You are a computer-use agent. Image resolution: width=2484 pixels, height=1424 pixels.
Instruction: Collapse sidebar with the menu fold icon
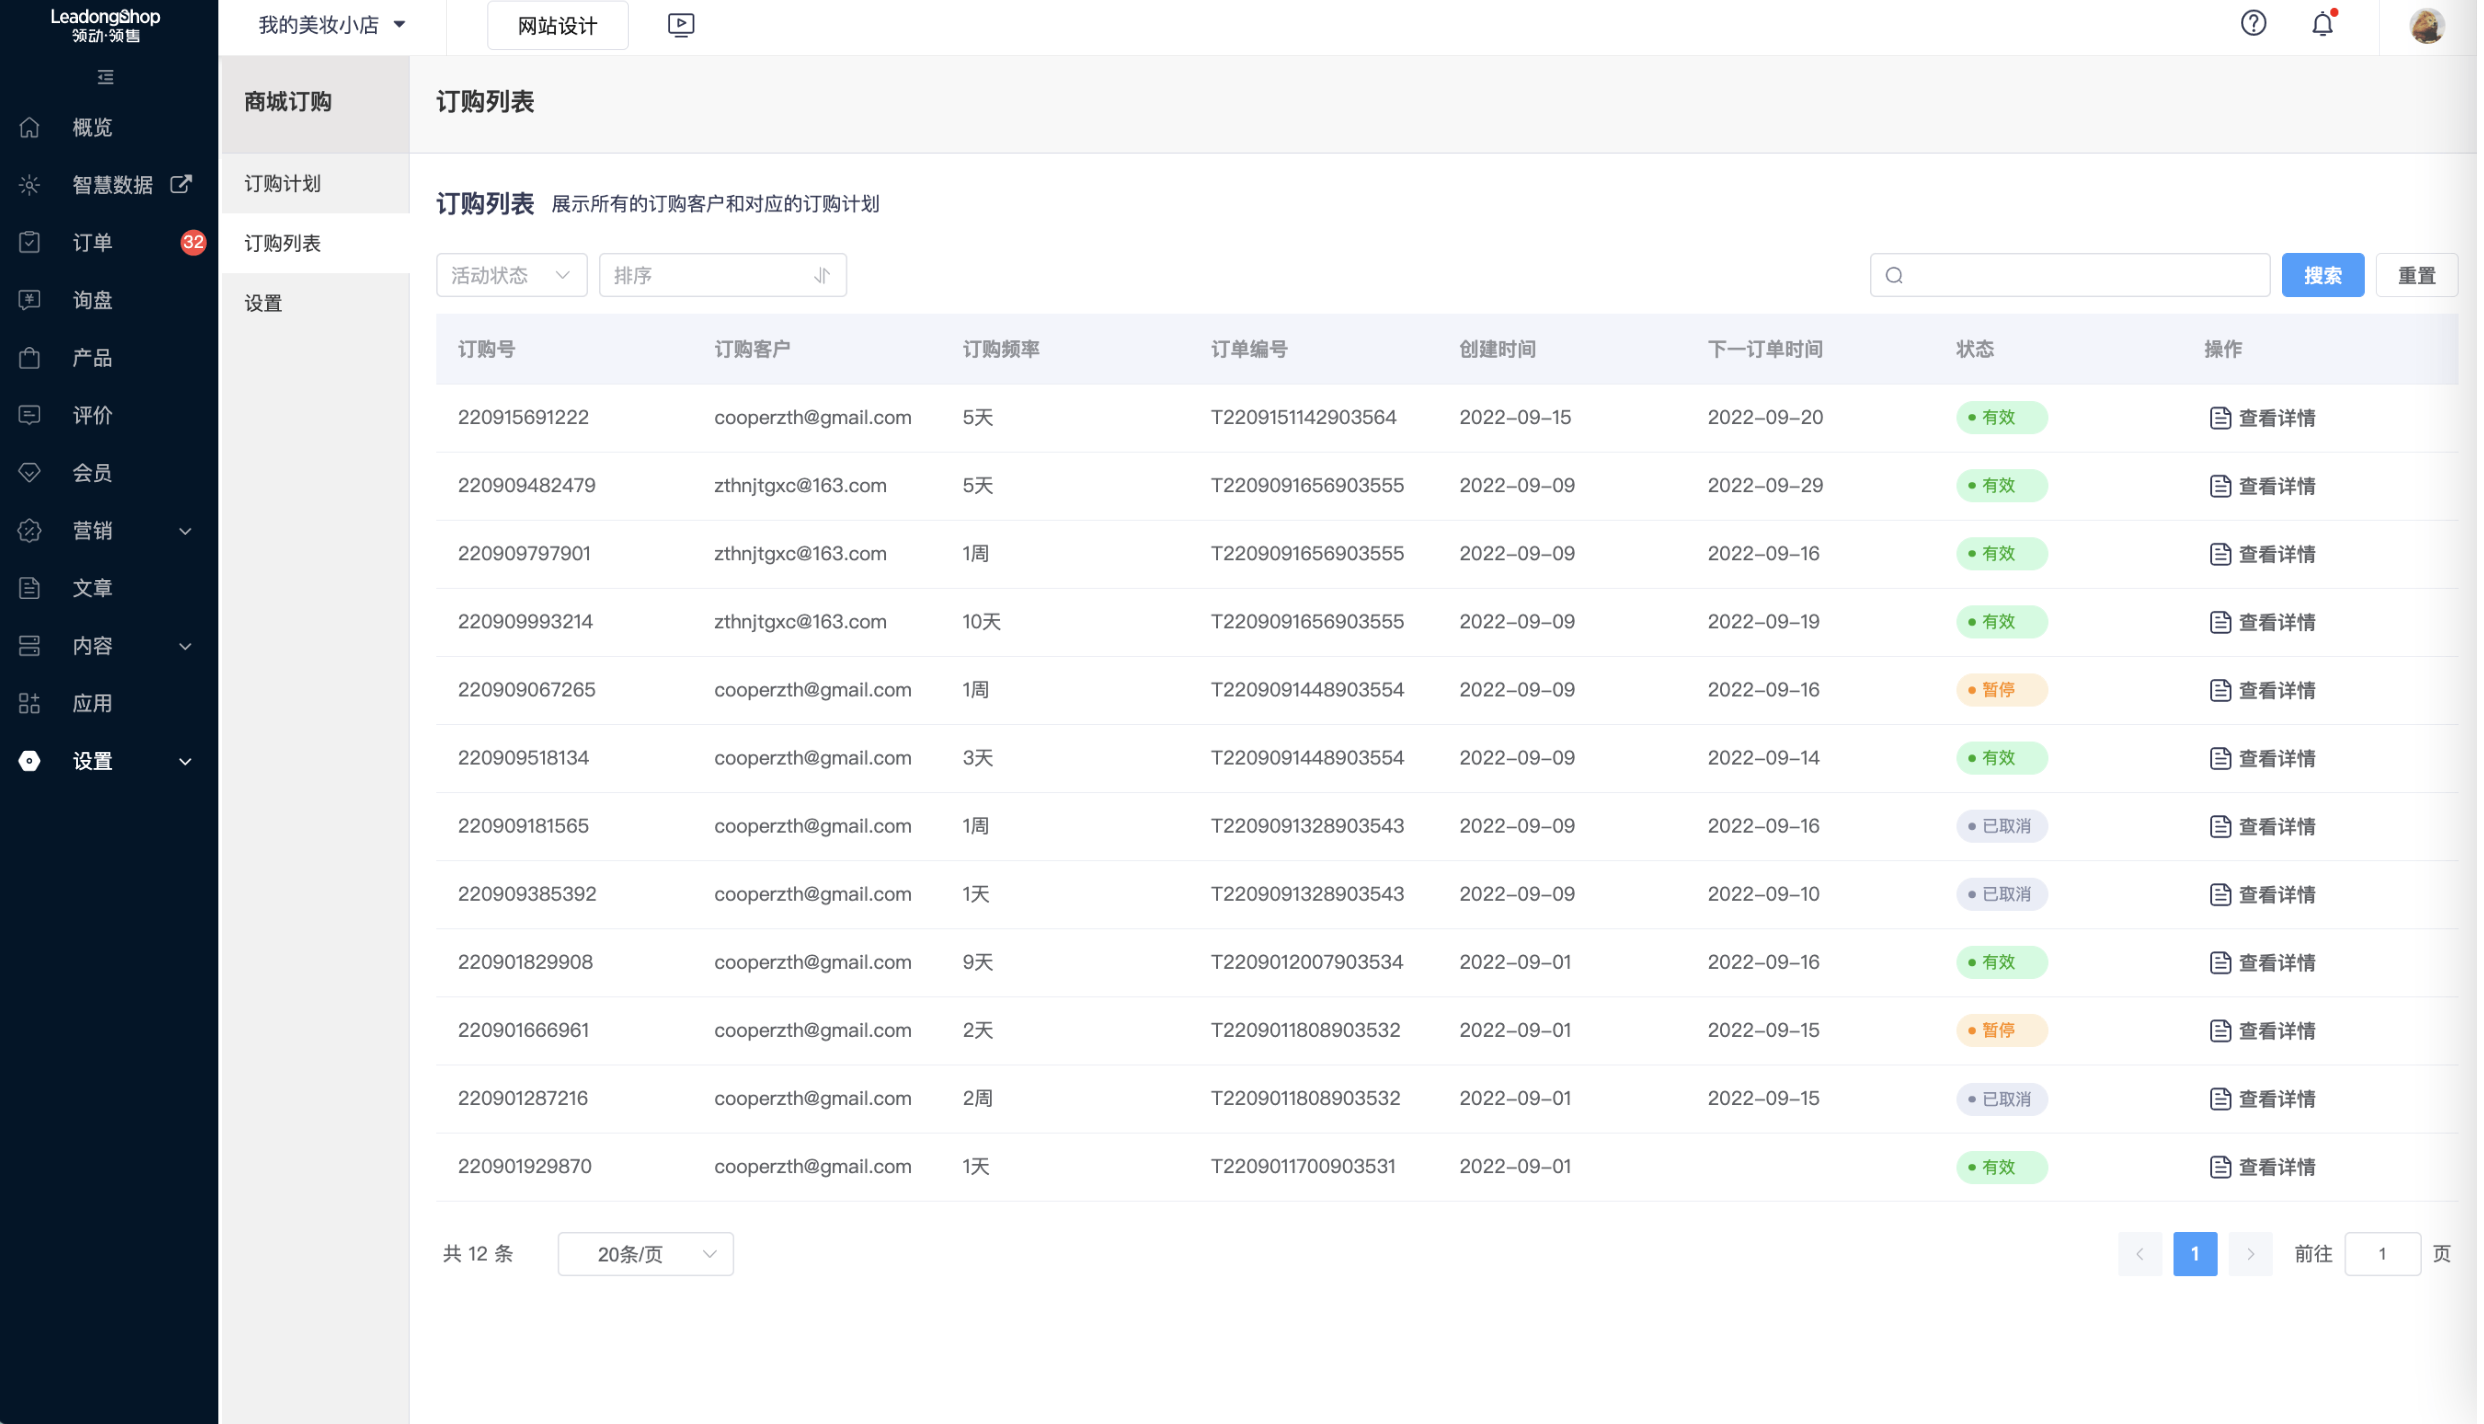coord(106,77)
